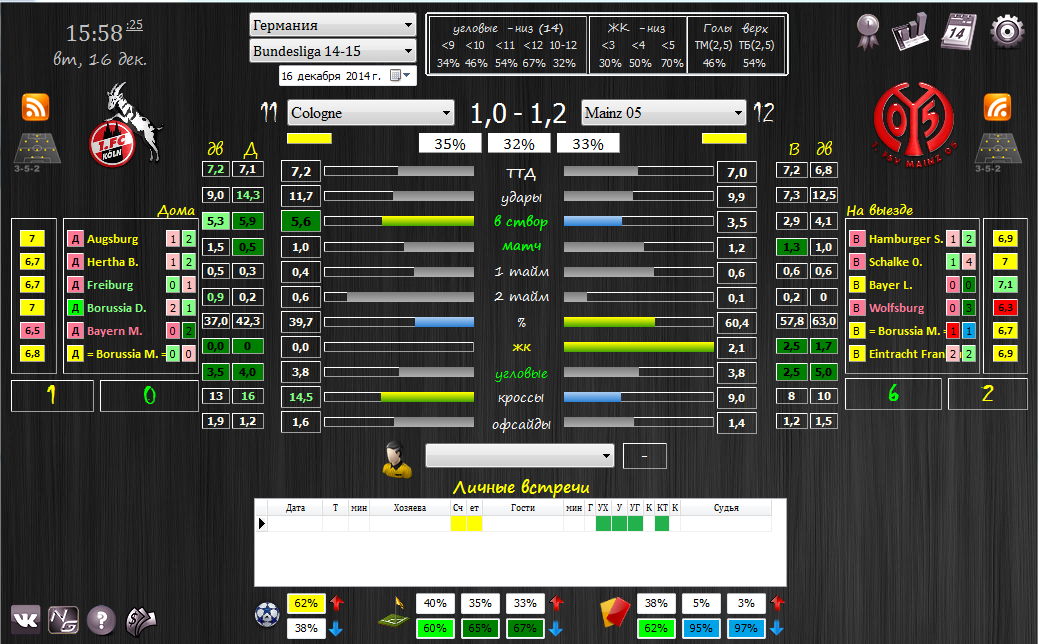Click the NG logo icon
1038x644 pixels.
coord(64,620)
